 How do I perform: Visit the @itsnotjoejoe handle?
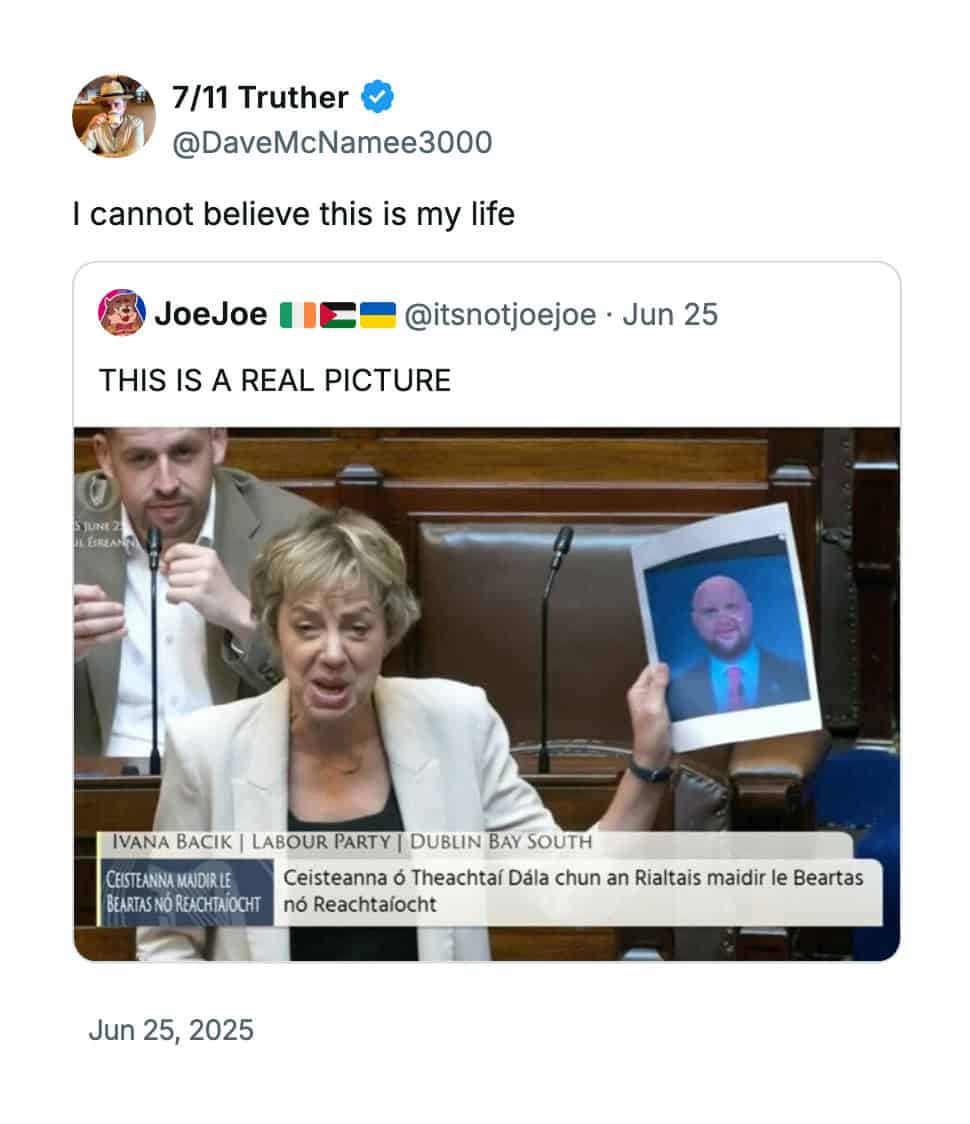tap(500, 315)
